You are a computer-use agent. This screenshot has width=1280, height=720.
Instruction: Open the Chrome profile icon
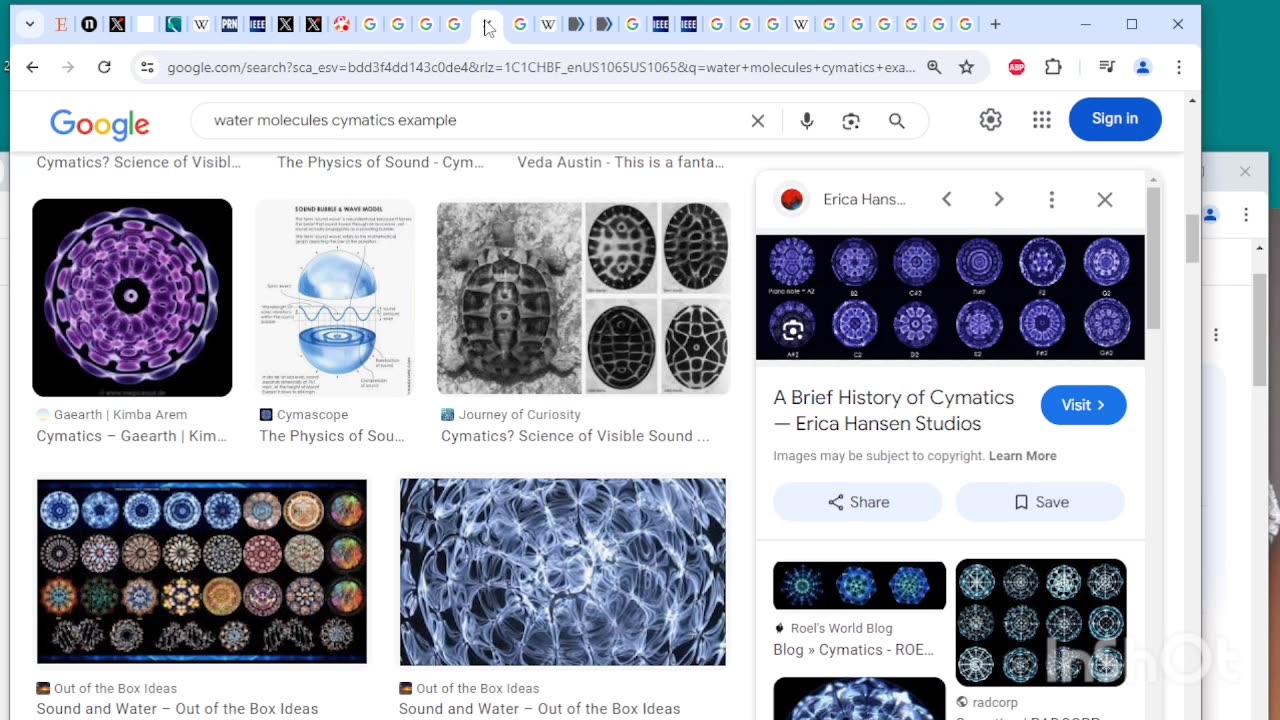tap(1143, 67)
